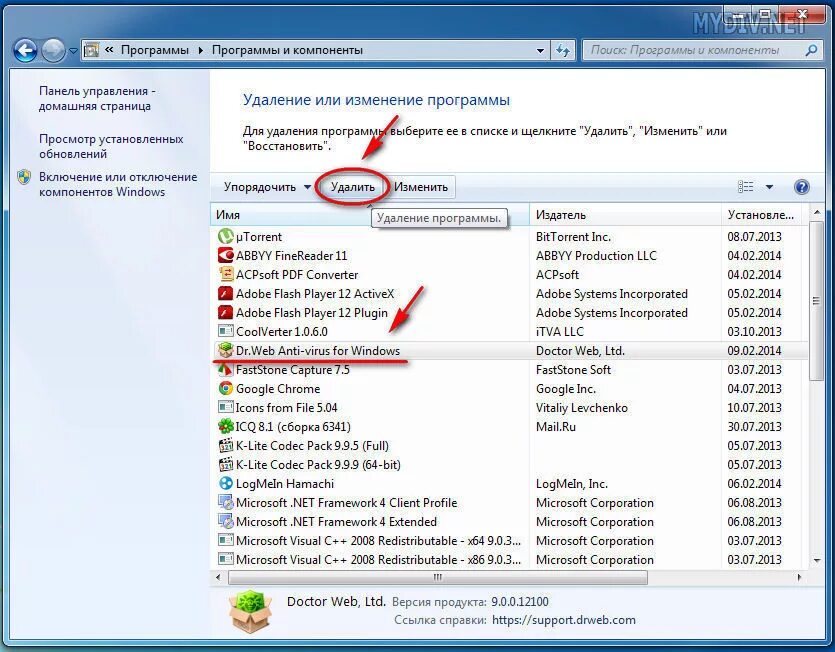Click the Back navigation arrow
The width and height of the screenshot is (835, 652).
tap(25, 51)
